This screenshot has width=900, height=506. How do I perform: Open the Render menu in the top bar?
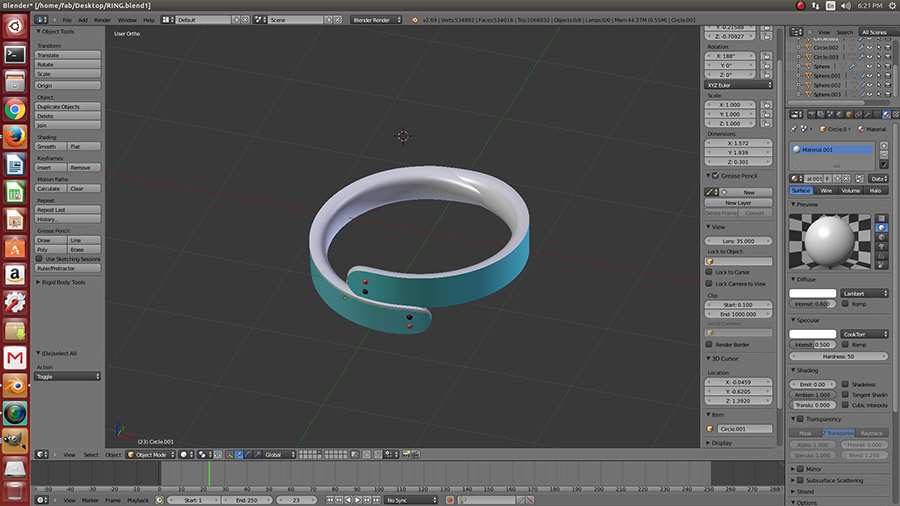click(x=102, y=19)
